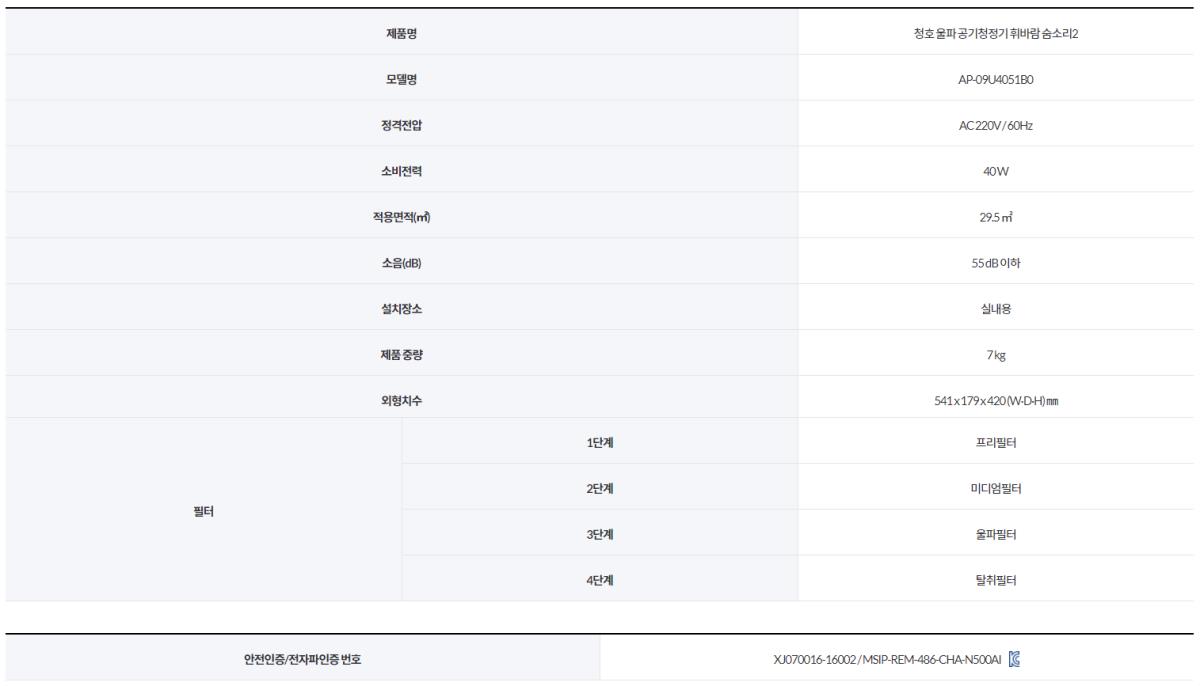This screenshot has height=686, width=1200.
Task: Click the 7kg product weight value
Action: (995, 355)
